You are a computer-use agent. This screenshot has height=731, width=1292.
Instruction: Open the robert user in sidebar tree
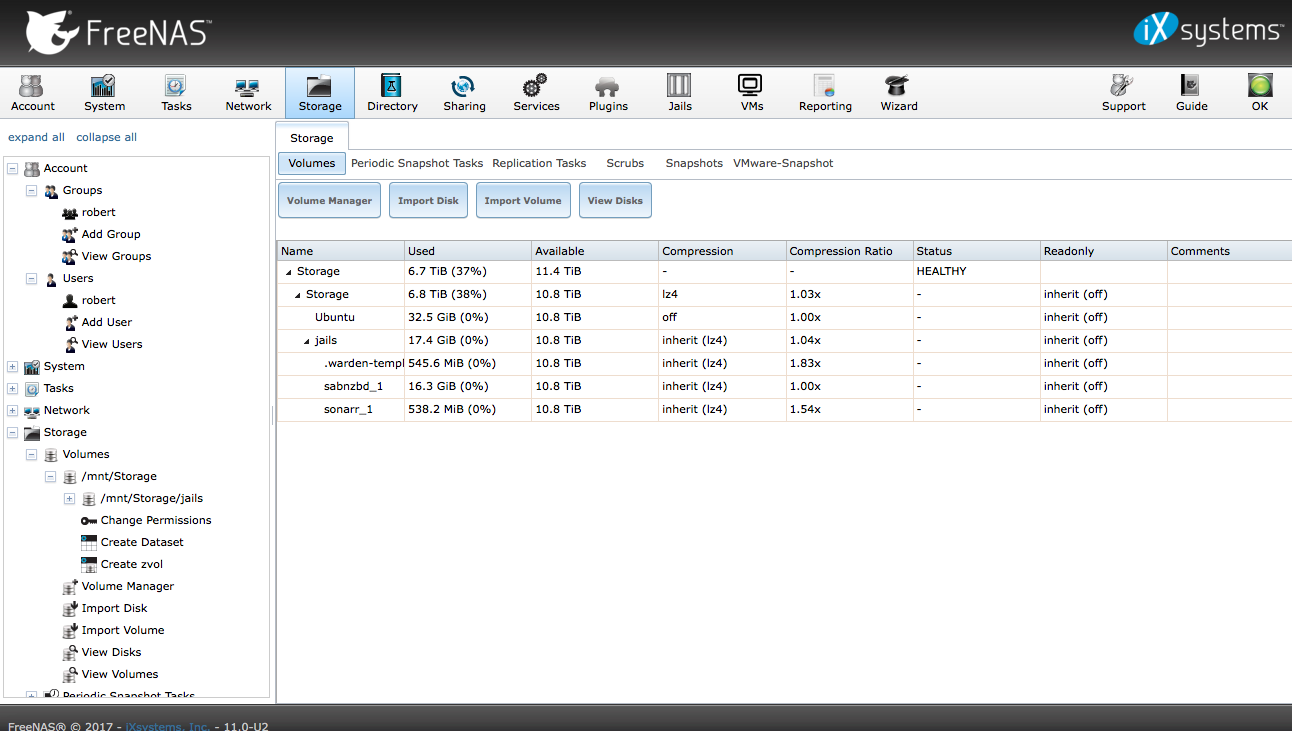point(99,300)
